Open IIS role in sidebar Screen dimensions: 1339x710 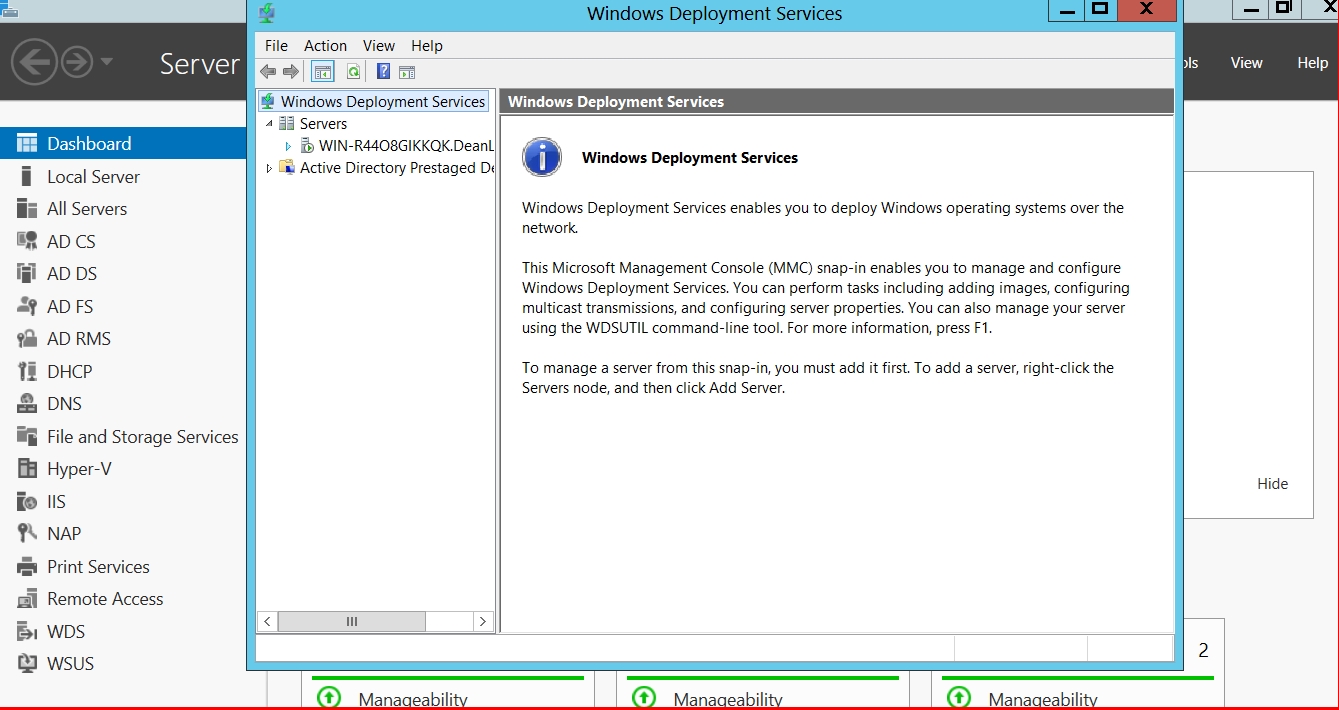pyautogui.click(x=123, y=502)
